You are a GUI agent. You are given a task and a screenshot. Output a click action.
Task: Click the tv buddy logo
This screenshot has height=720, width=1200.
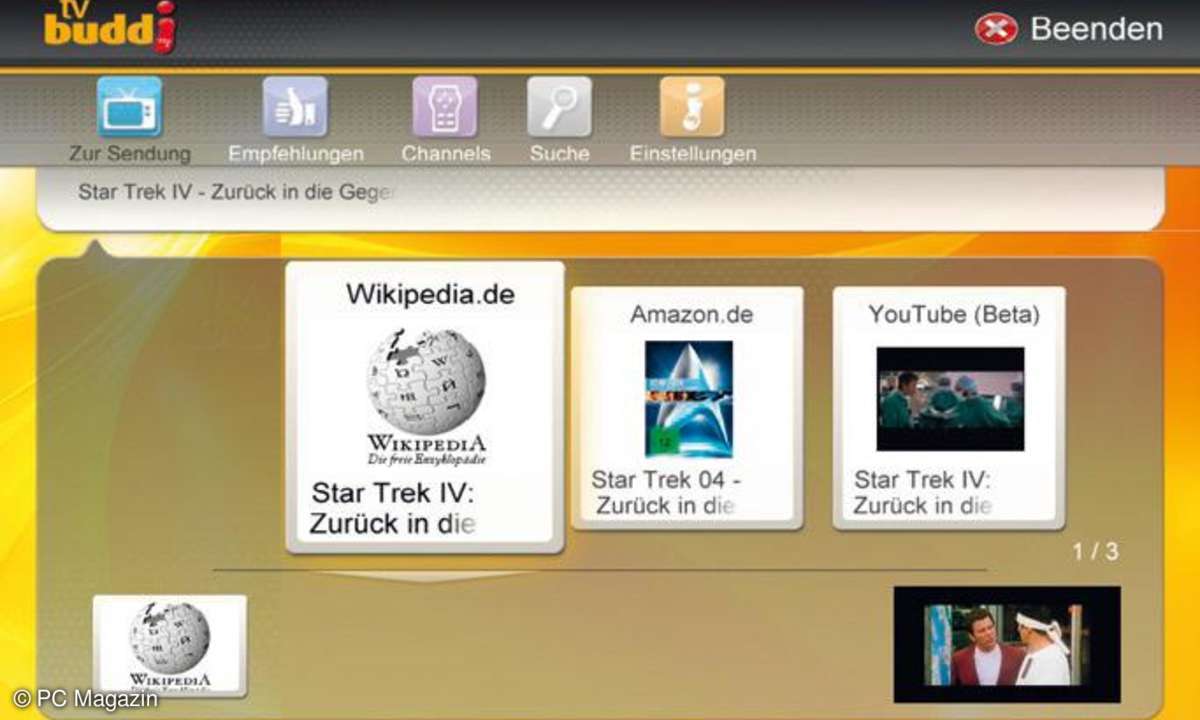(110, 26)
